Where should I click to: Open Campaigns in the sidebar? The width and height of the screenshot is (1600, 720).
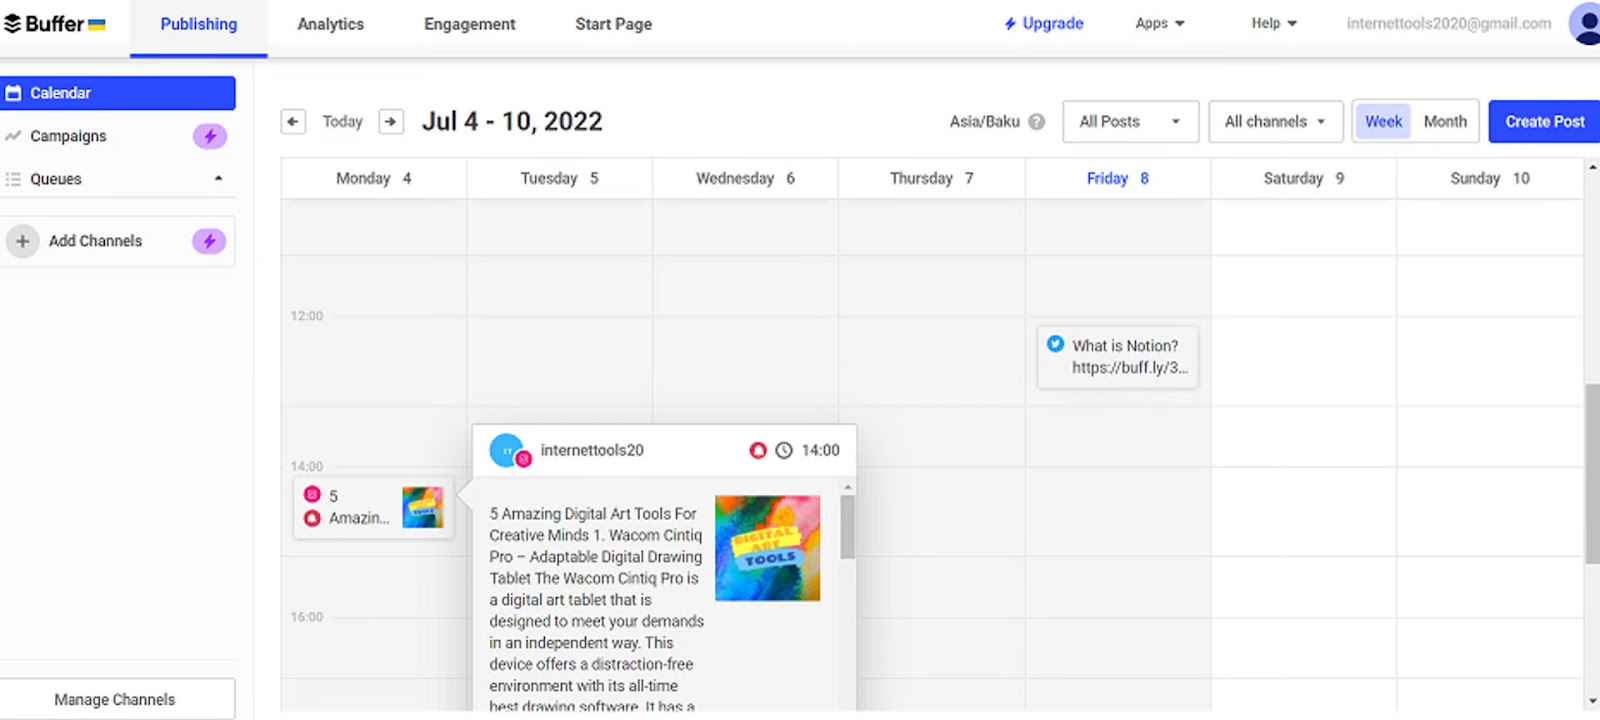(68, 136)
